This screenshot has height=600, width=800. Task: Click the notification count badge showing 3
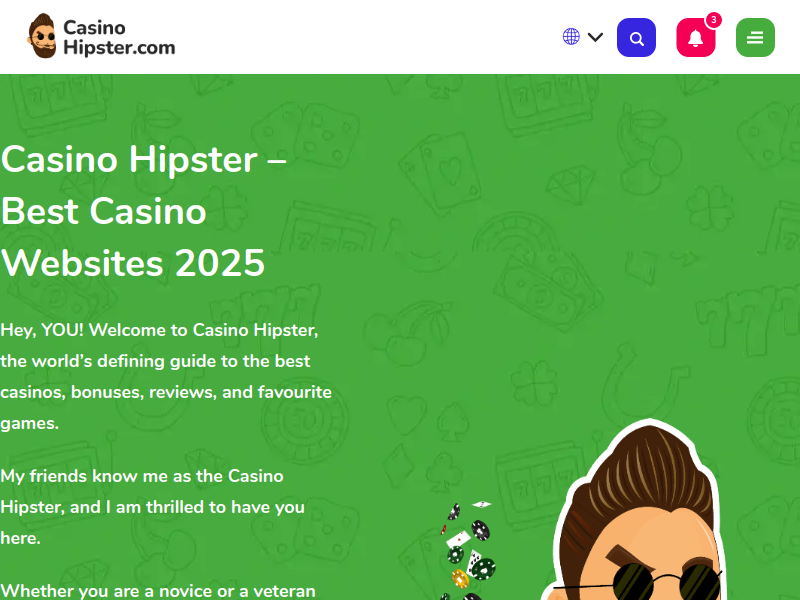(x=713, y=20)
